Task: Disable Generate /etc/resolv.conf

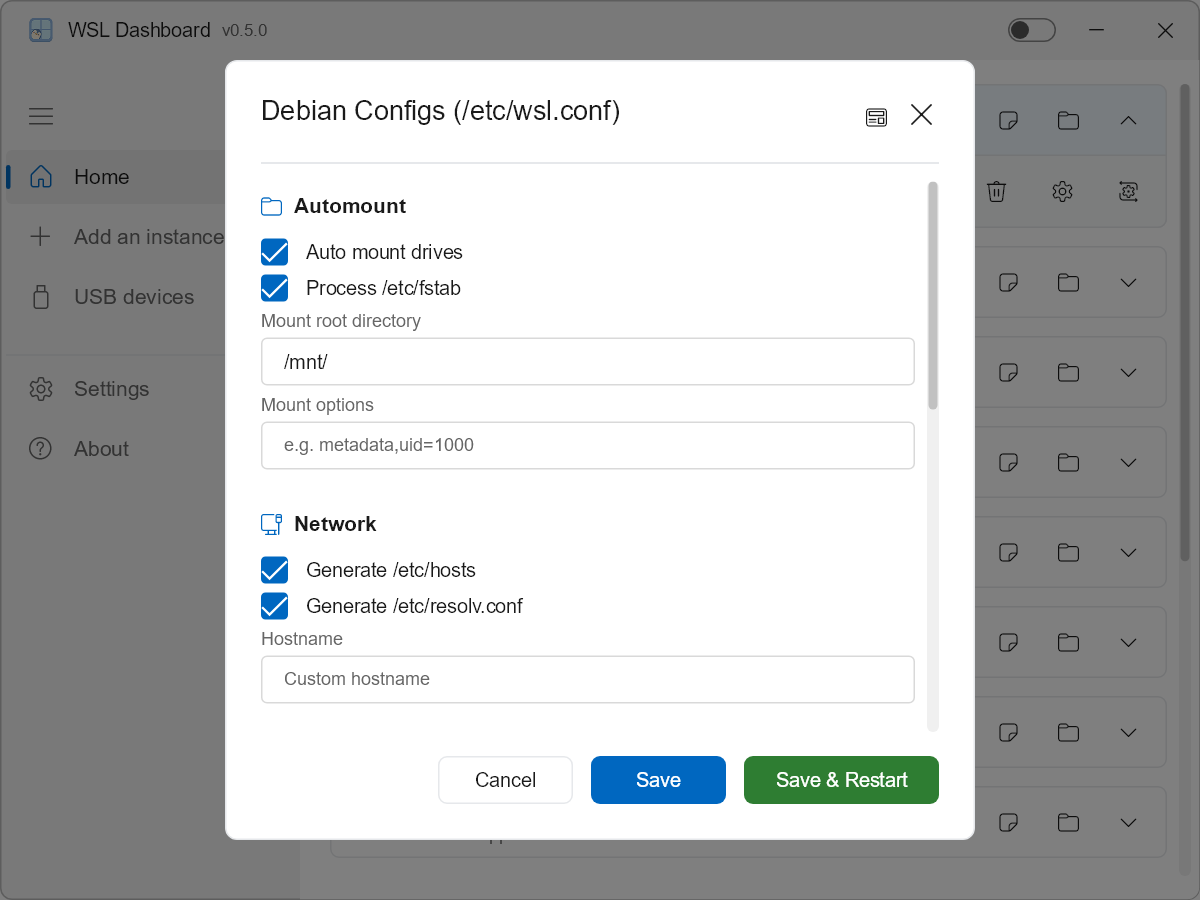Action: click(274, 606)
